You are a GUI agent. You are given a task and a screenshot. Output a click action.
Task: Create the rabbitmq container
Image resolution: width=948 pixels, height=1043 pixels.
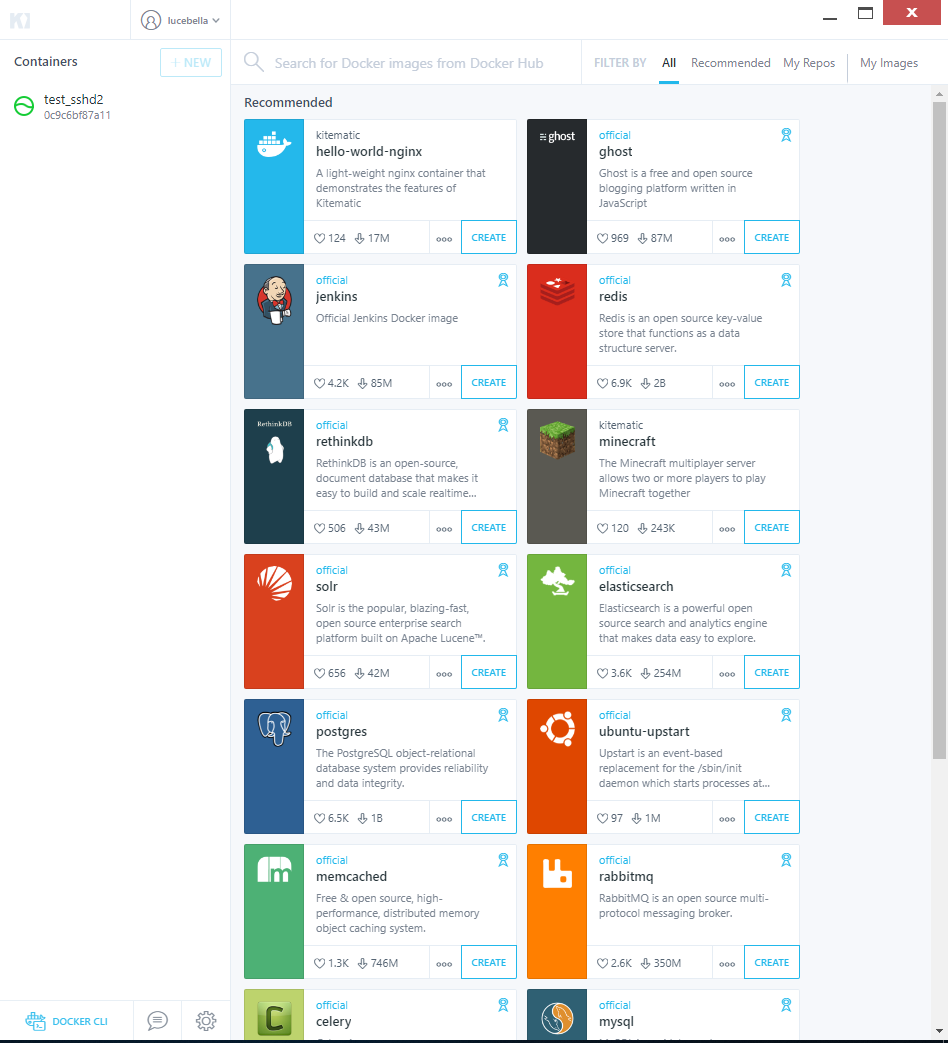coord(772,963)
